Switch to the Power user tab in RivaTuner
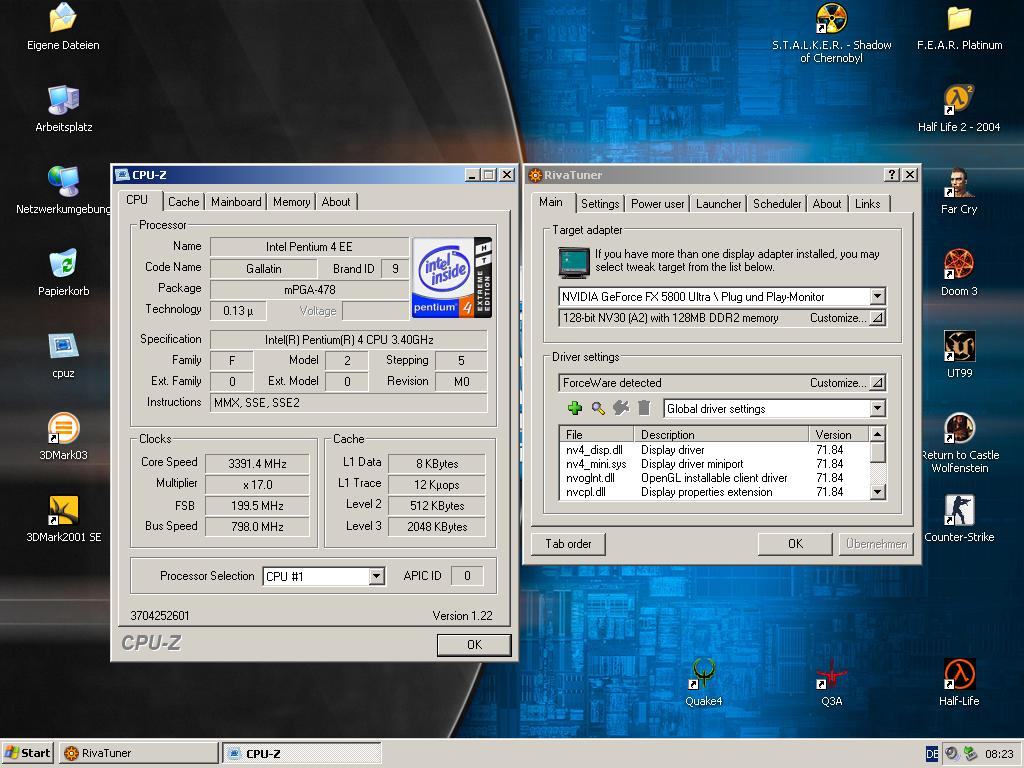Viewport: 1024px width, 768px height. pos(657,204)
